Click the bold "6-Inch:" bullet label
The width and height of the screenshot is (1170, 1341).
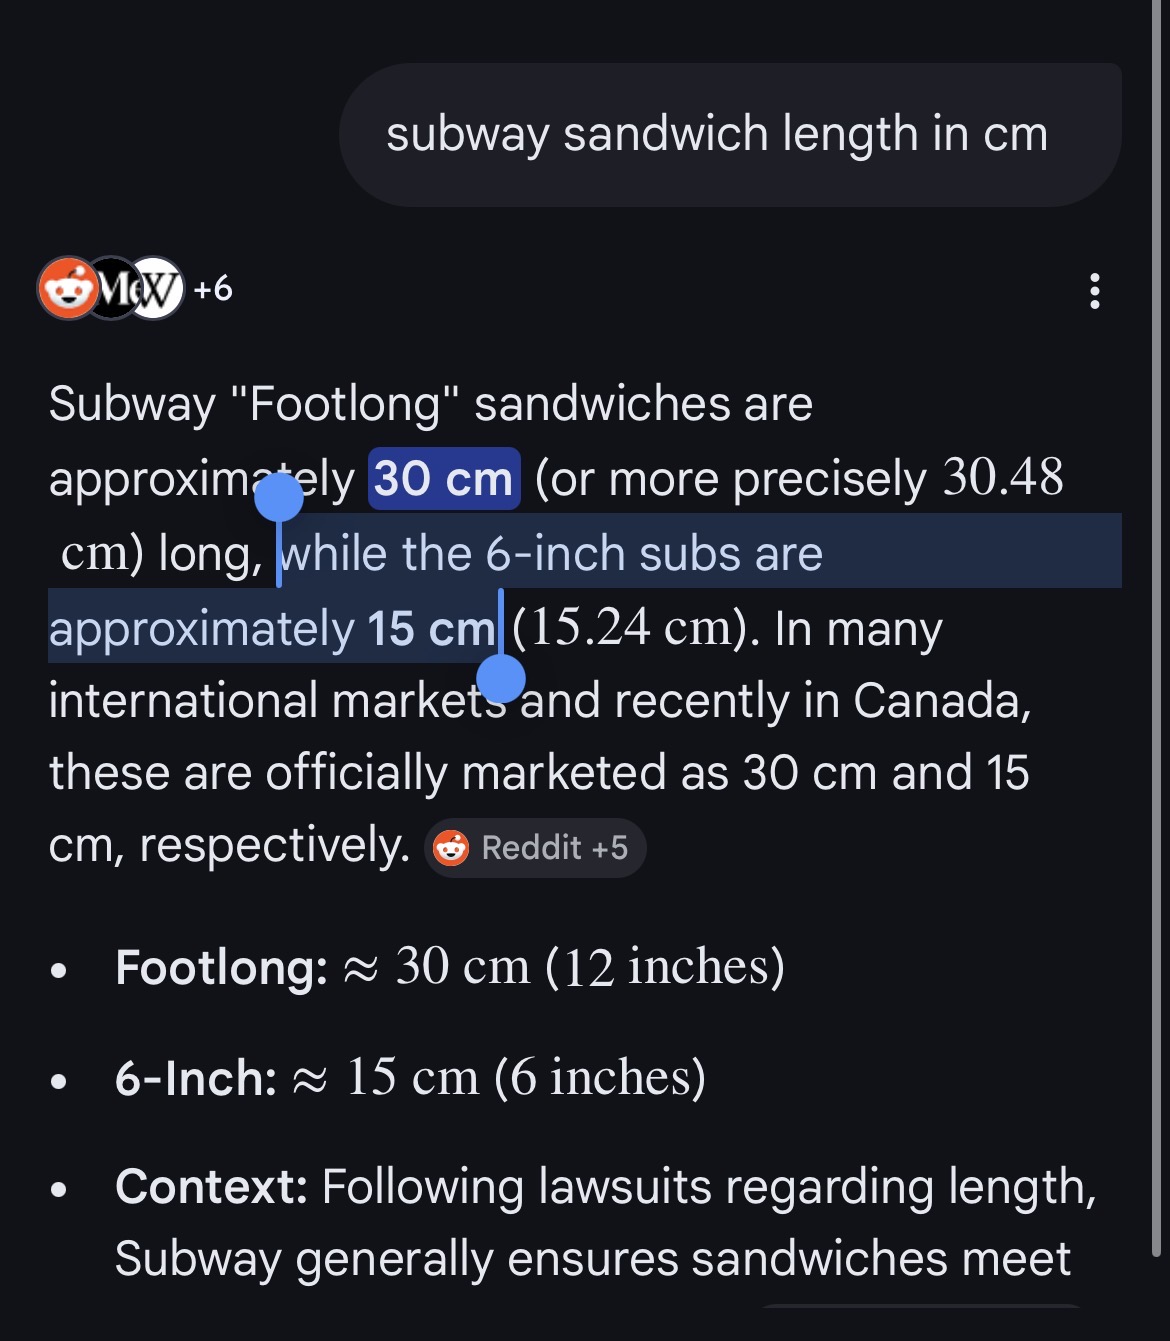pyautogui.click(x=196, y=1078)
